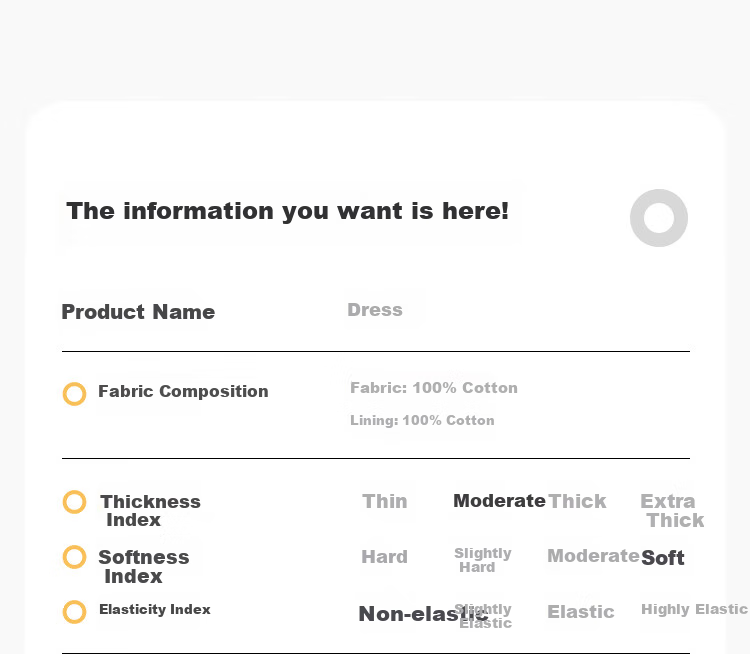The height and width of the screenshot is (654, 750).
Task: Select the 'Thin' thickness option
Action: [385, 501]
